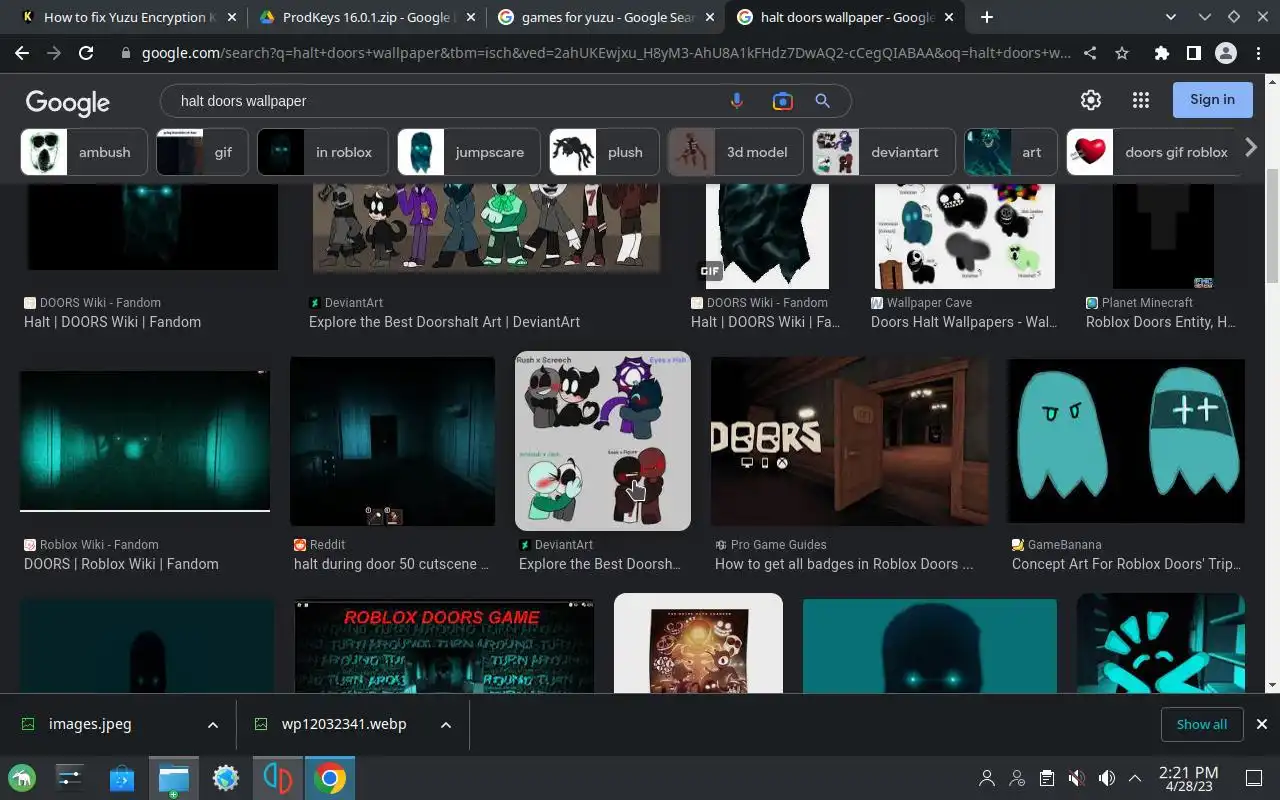Open the file manager in taskbar
1280x800 pixels.
(x=174, y=778)
